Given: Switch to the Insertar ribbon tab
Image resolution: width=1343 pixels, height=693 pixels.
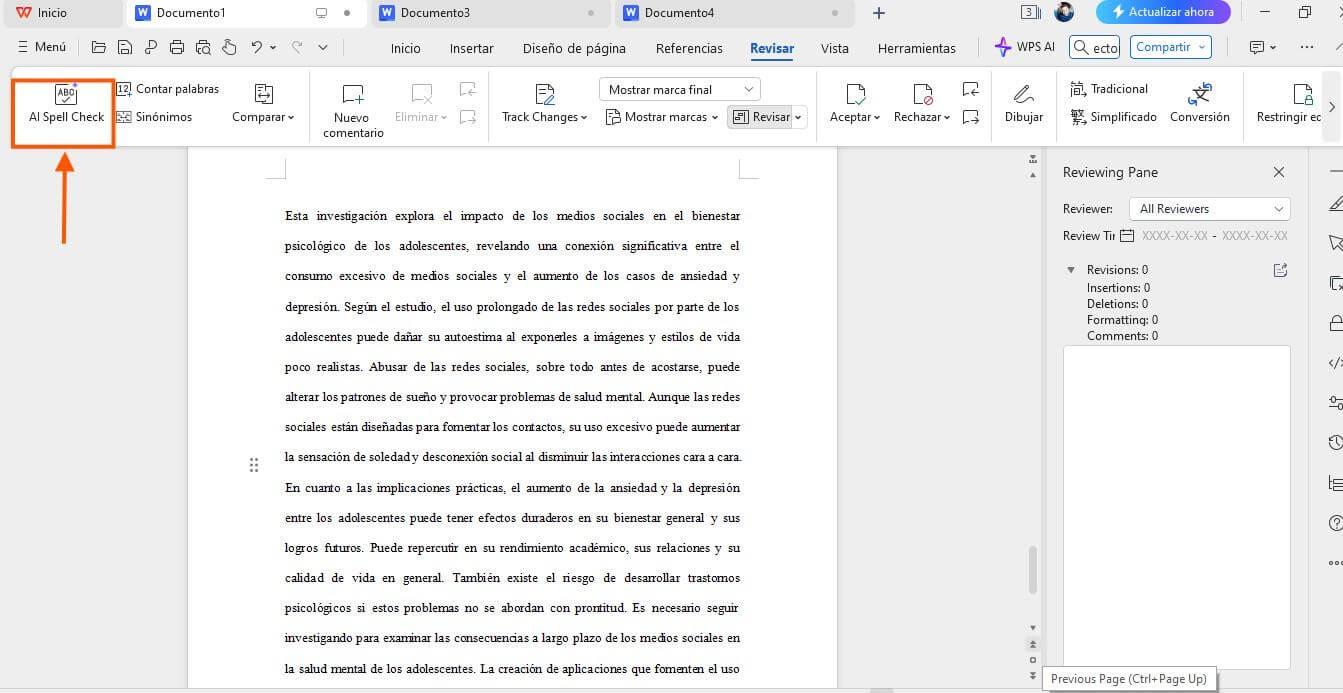Looking at the screenshot, I should click(x=471, y=47).
